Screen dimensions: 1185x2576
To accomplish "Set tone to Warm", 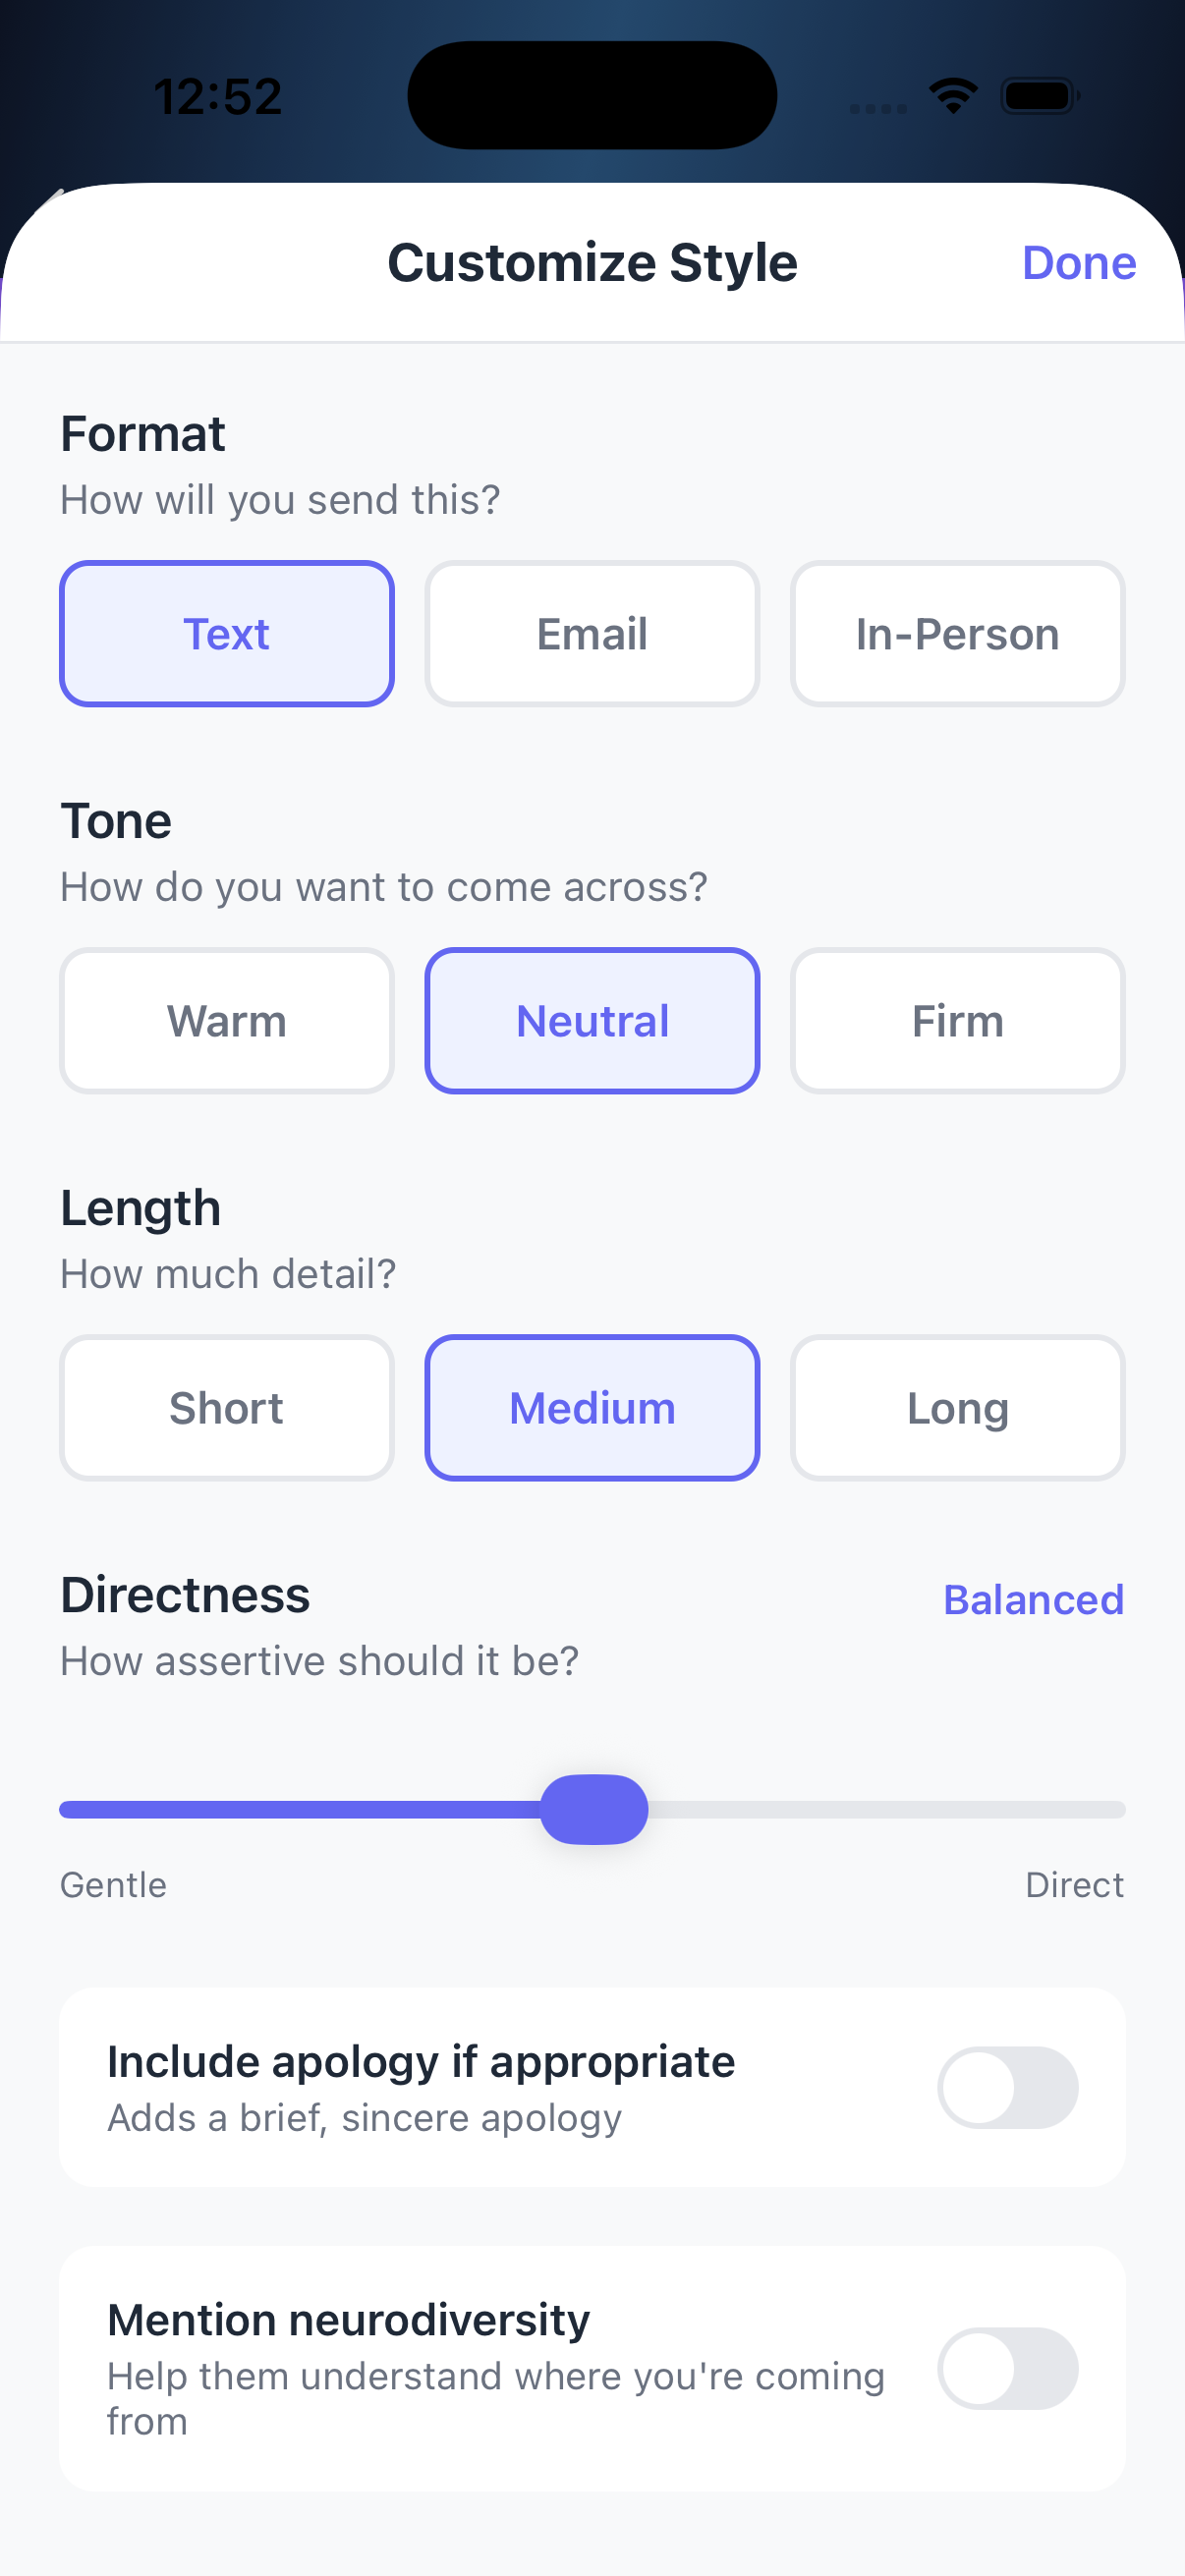I will (x=227, y=1021).
